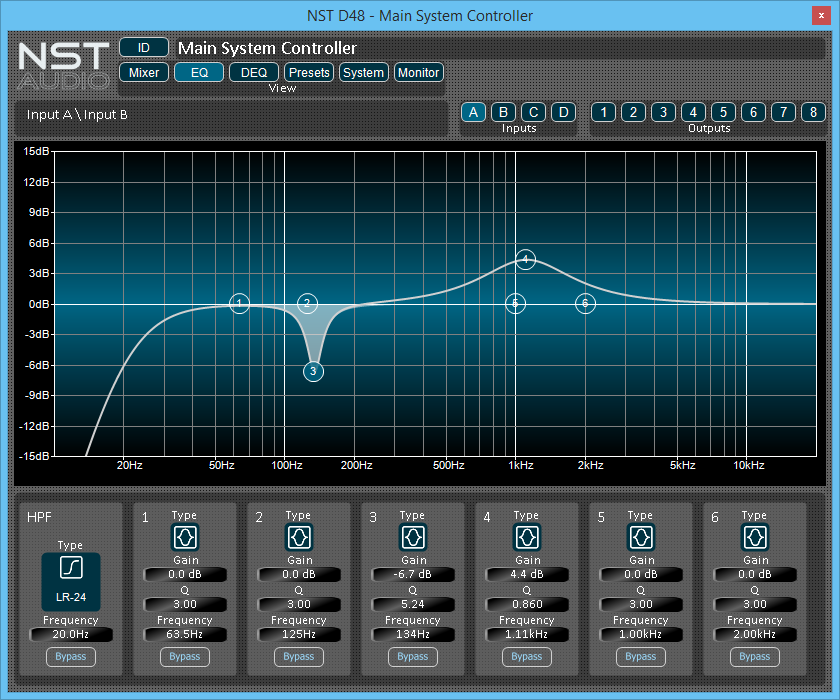The height and width of the screenshot is (700, 840).
Task: Select Output 2
Action: (633, 112)
